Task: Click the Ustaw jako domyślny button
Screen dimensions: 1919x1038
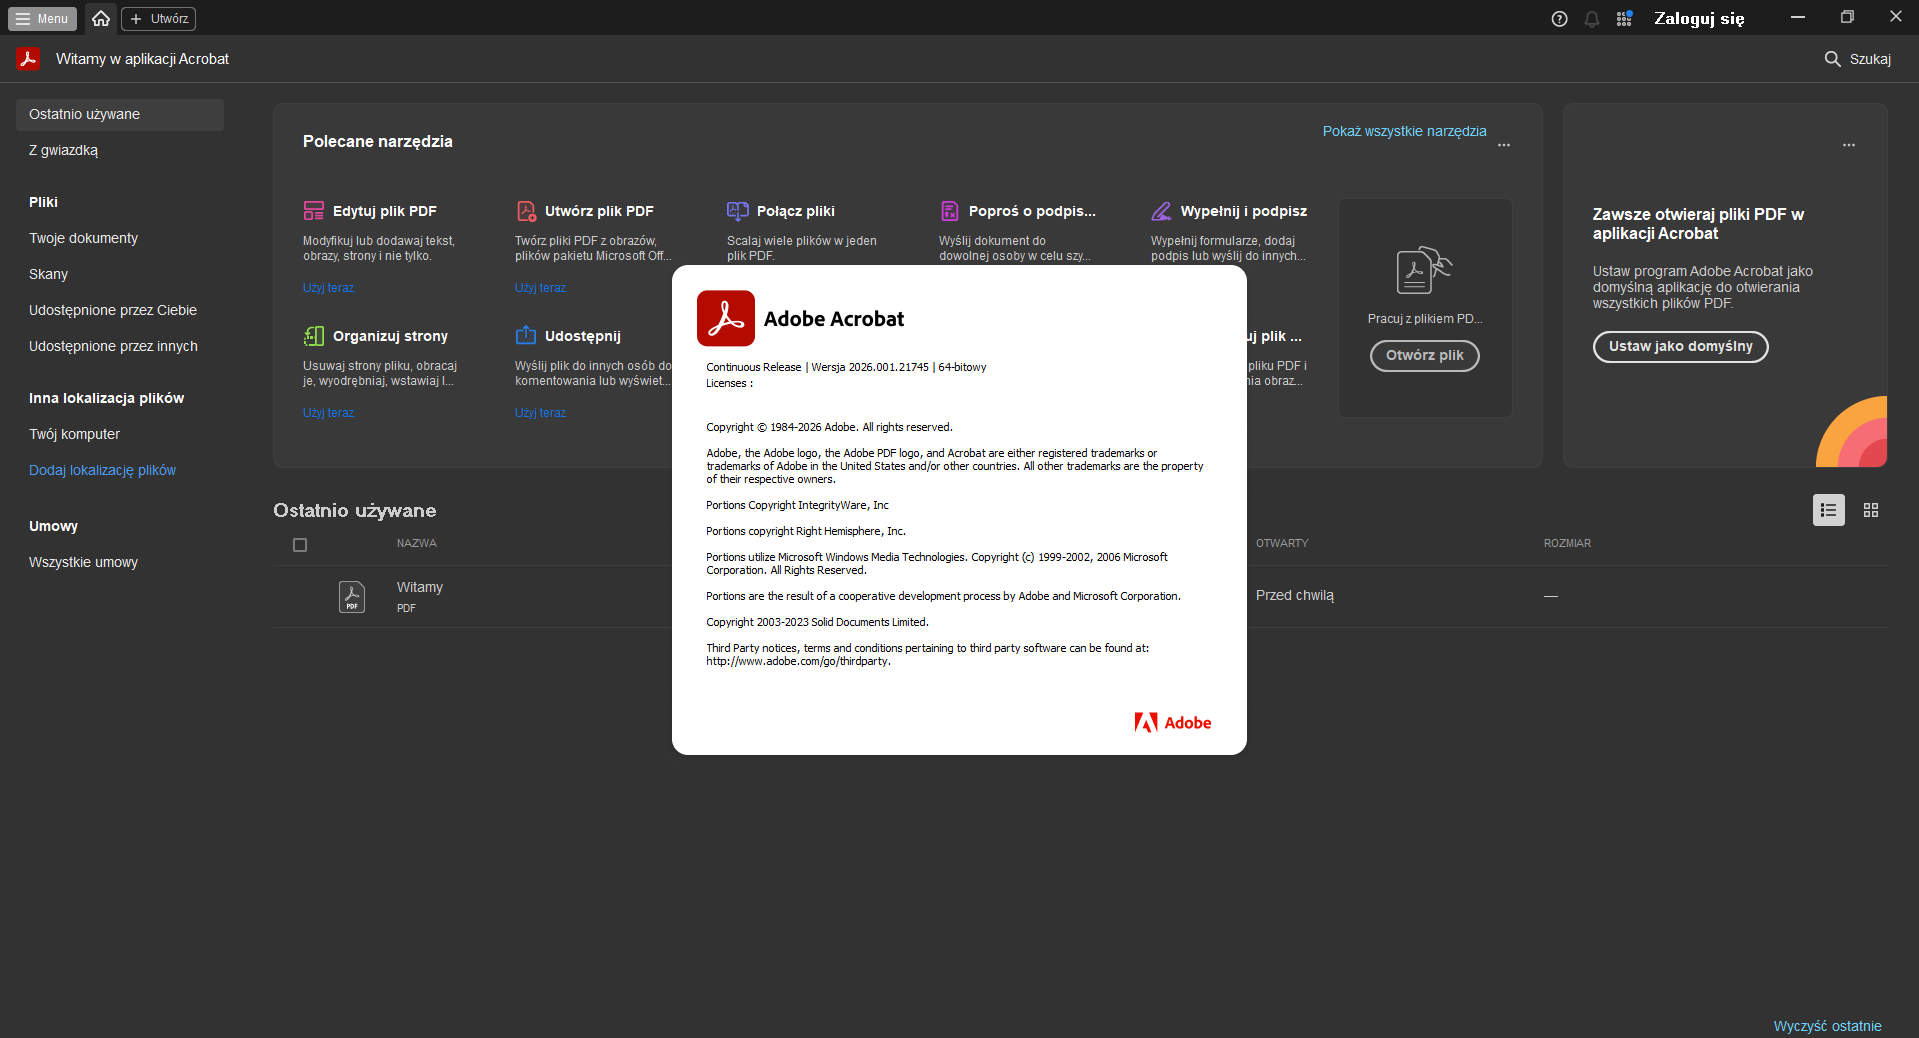Action: click(x=1680, y=347)
